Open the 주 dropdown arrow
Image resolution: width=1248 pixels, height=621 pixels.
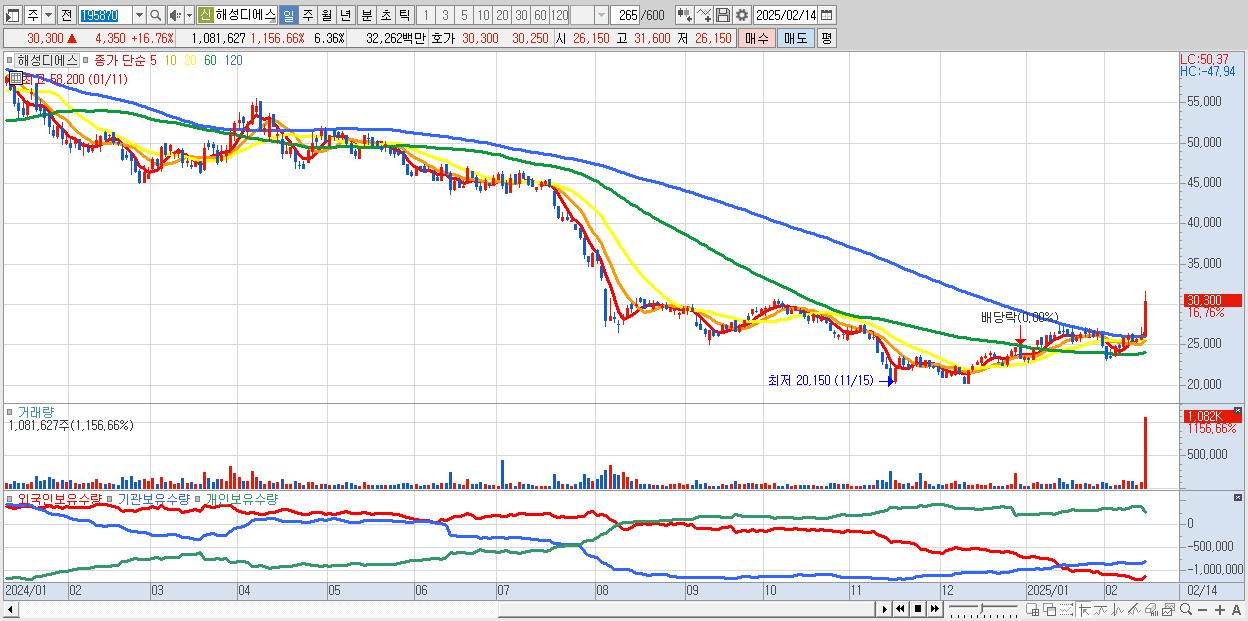point(48,15)
